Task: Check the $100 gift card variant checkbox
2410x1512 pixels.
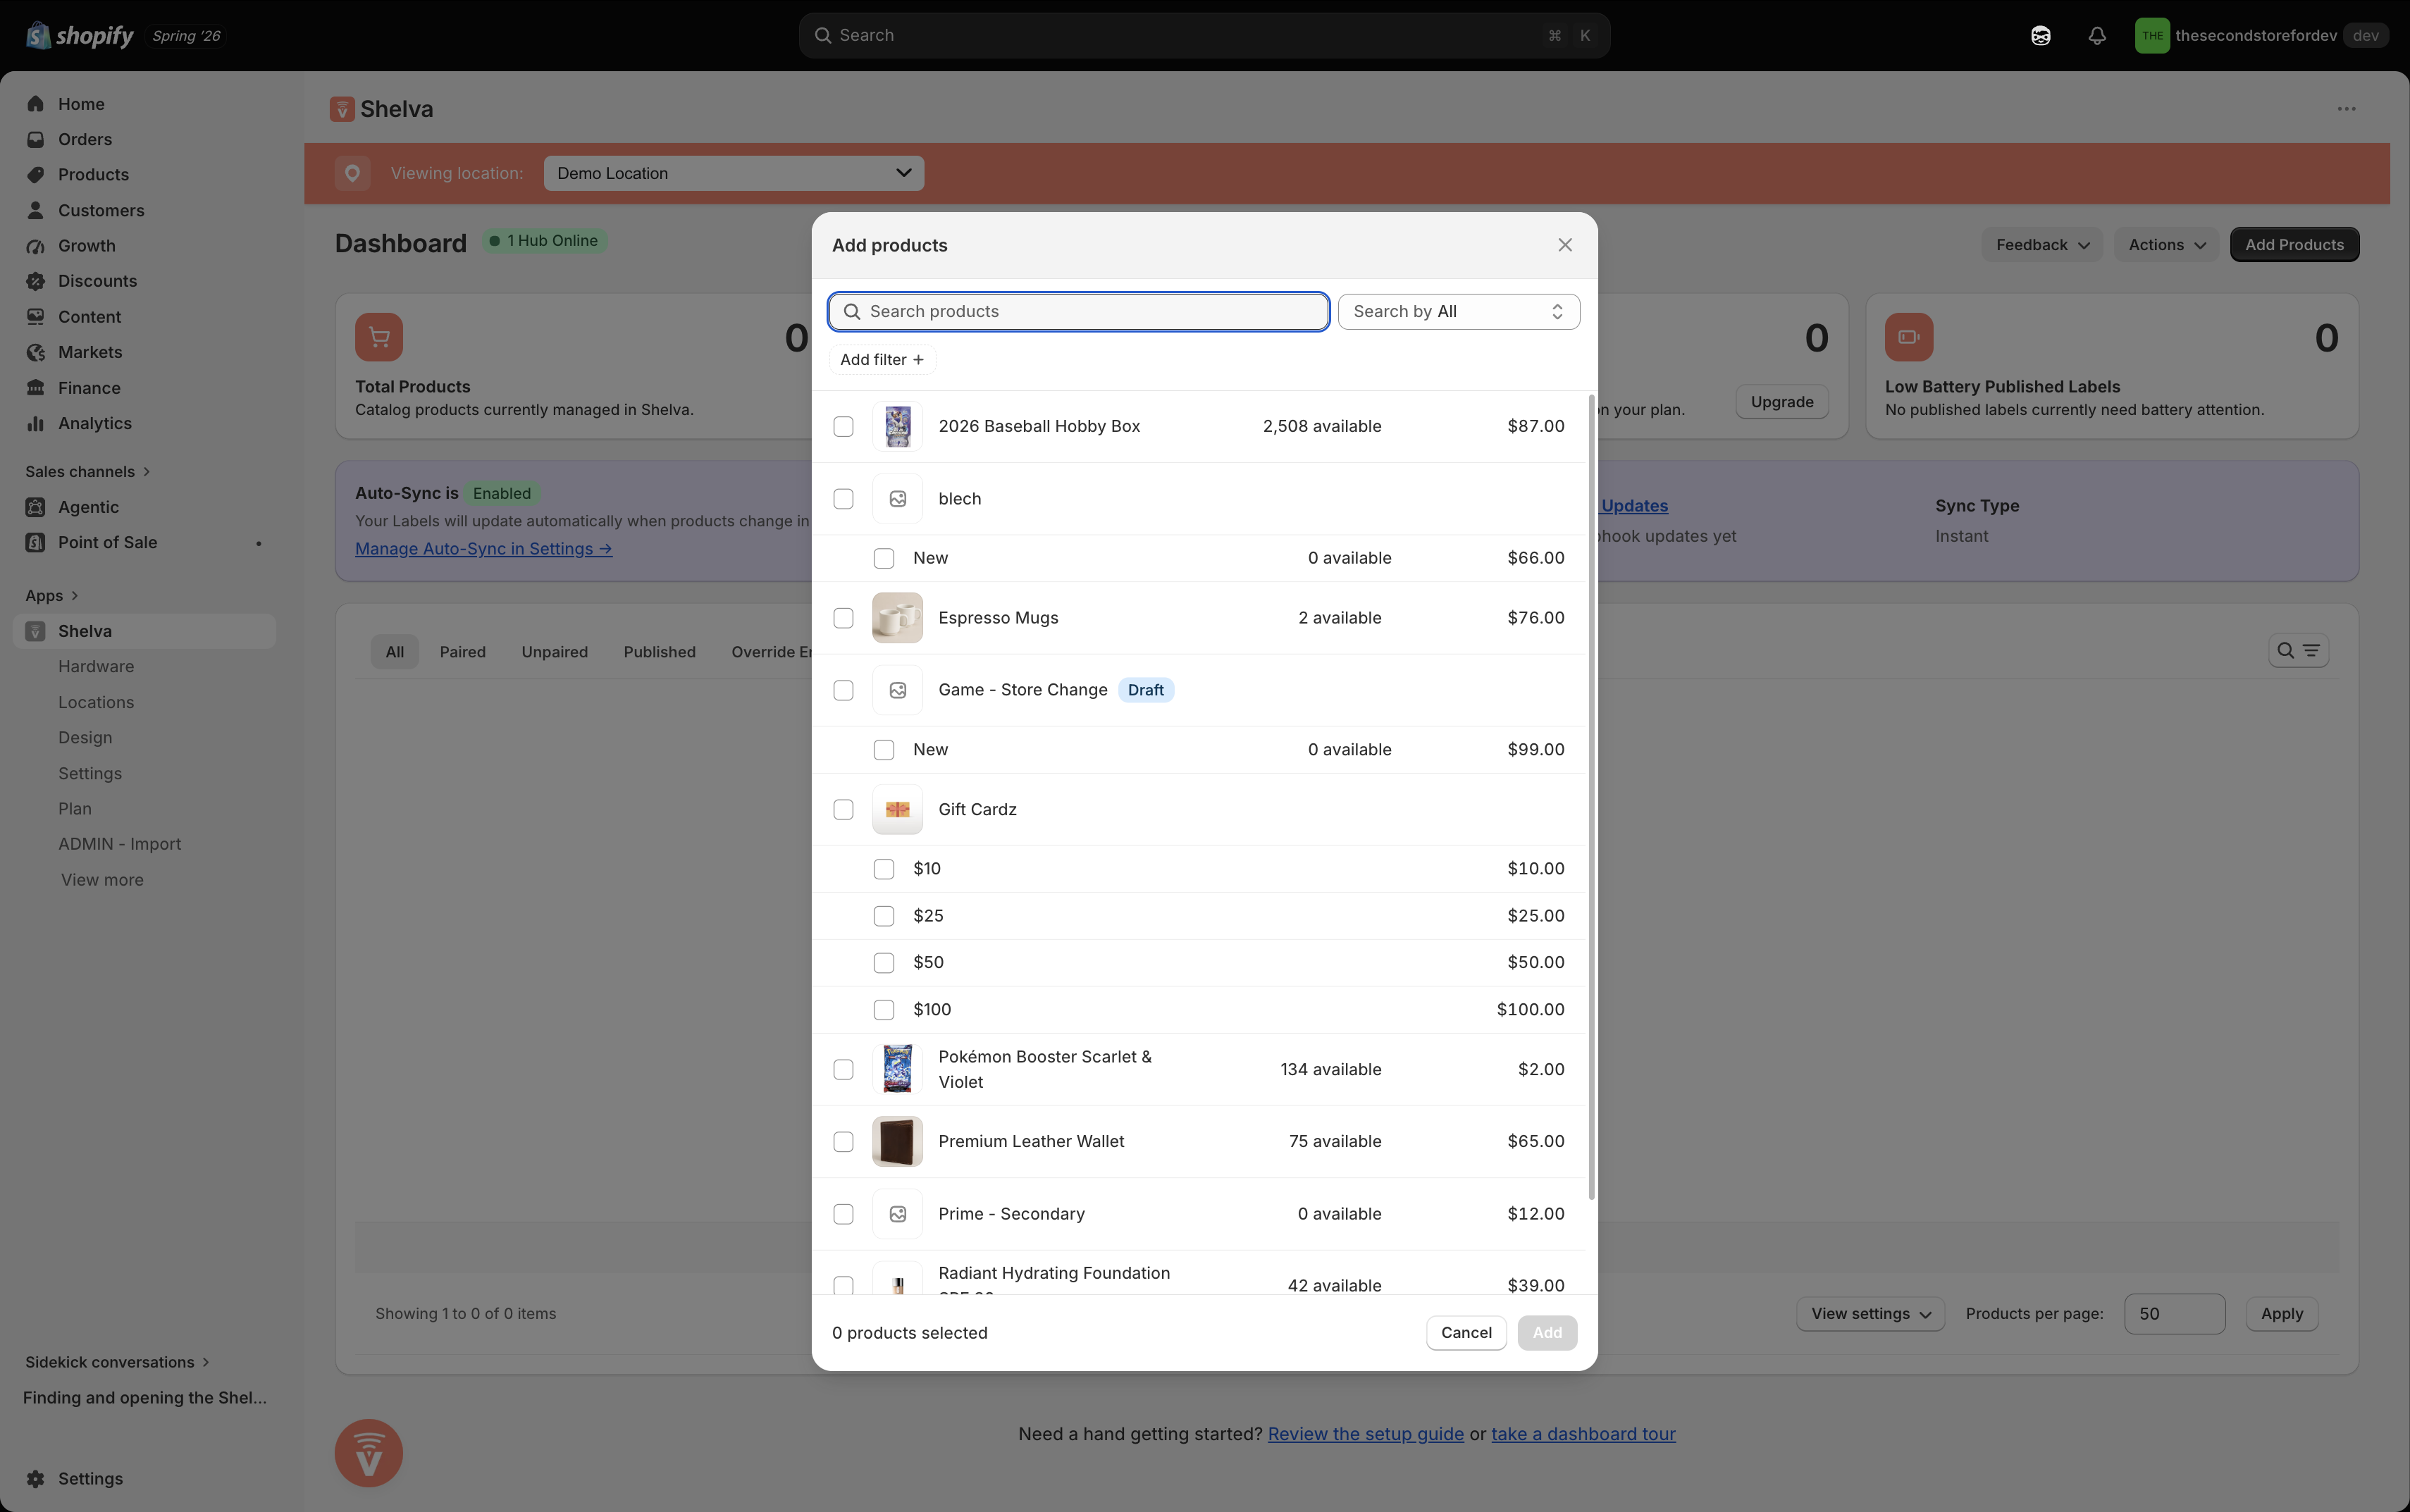Action: point(884,1010)
